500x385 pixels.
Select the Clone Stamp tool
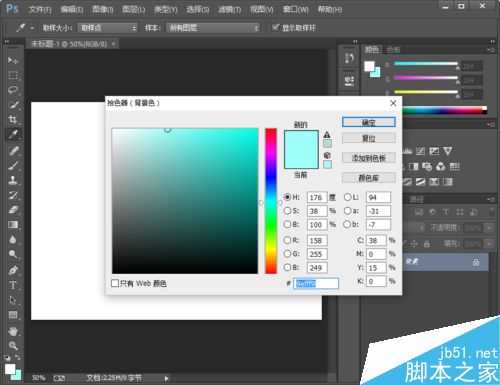(13, 180)
